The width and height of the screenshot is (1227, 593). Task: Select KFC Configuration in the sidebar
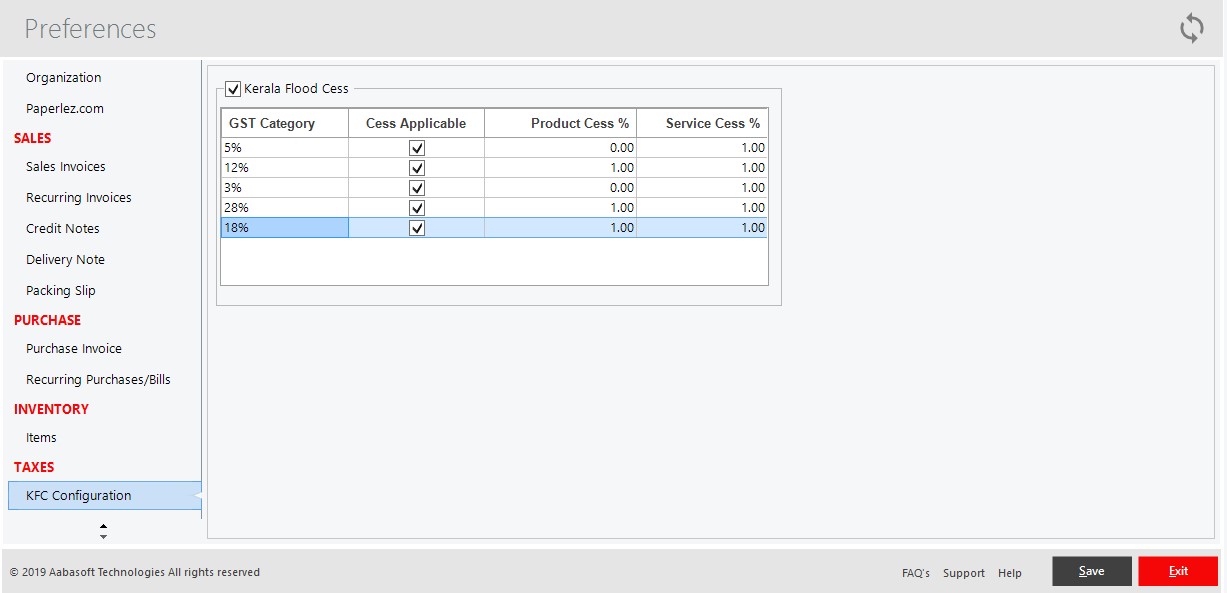[x=79, y=495]
